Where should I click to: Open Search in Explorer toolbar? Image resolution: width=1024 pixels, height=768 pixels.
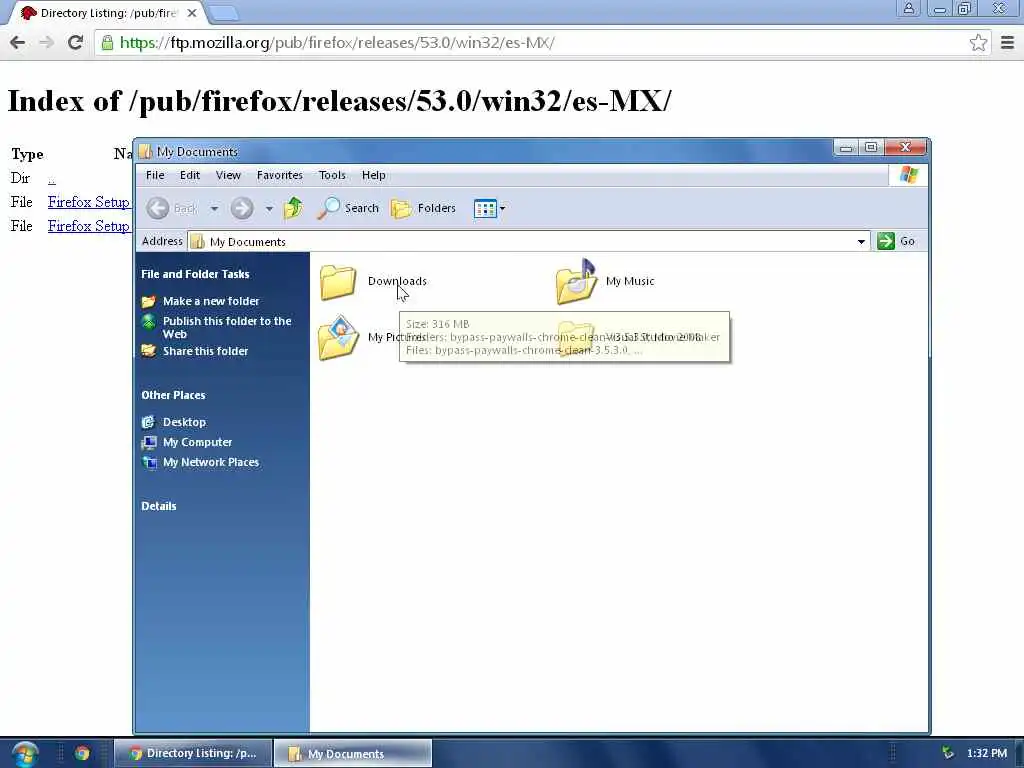[x=347, y=208]
